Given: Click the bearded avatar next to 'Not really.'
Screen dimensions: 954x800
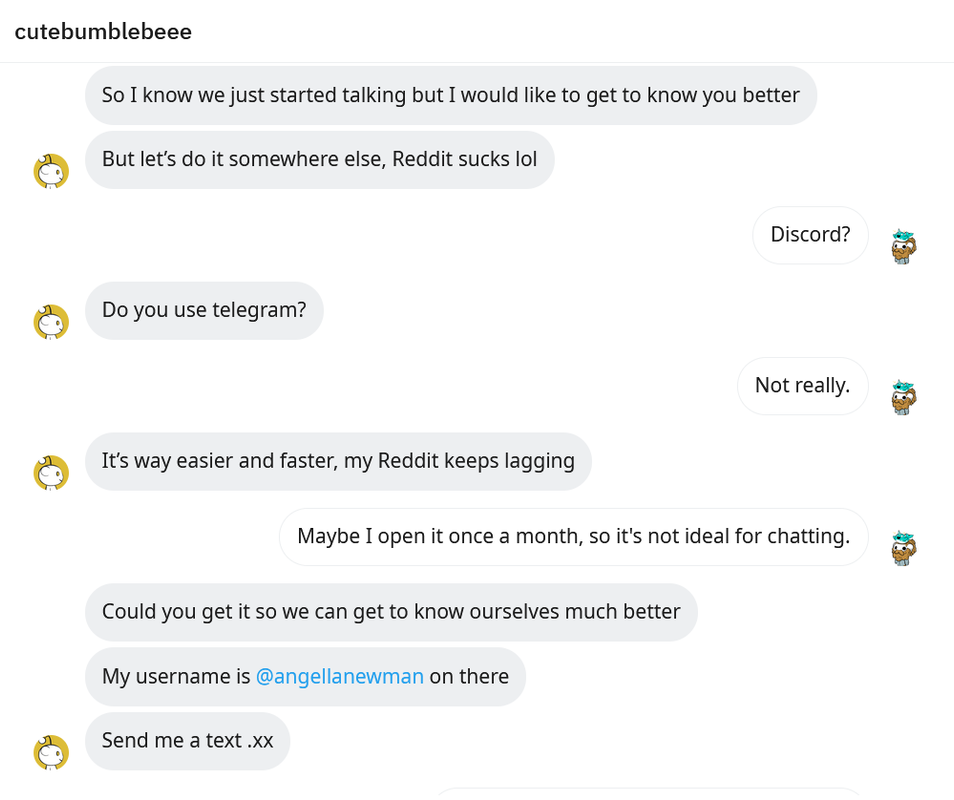Looking at the screenshot, I should point(904,397).
